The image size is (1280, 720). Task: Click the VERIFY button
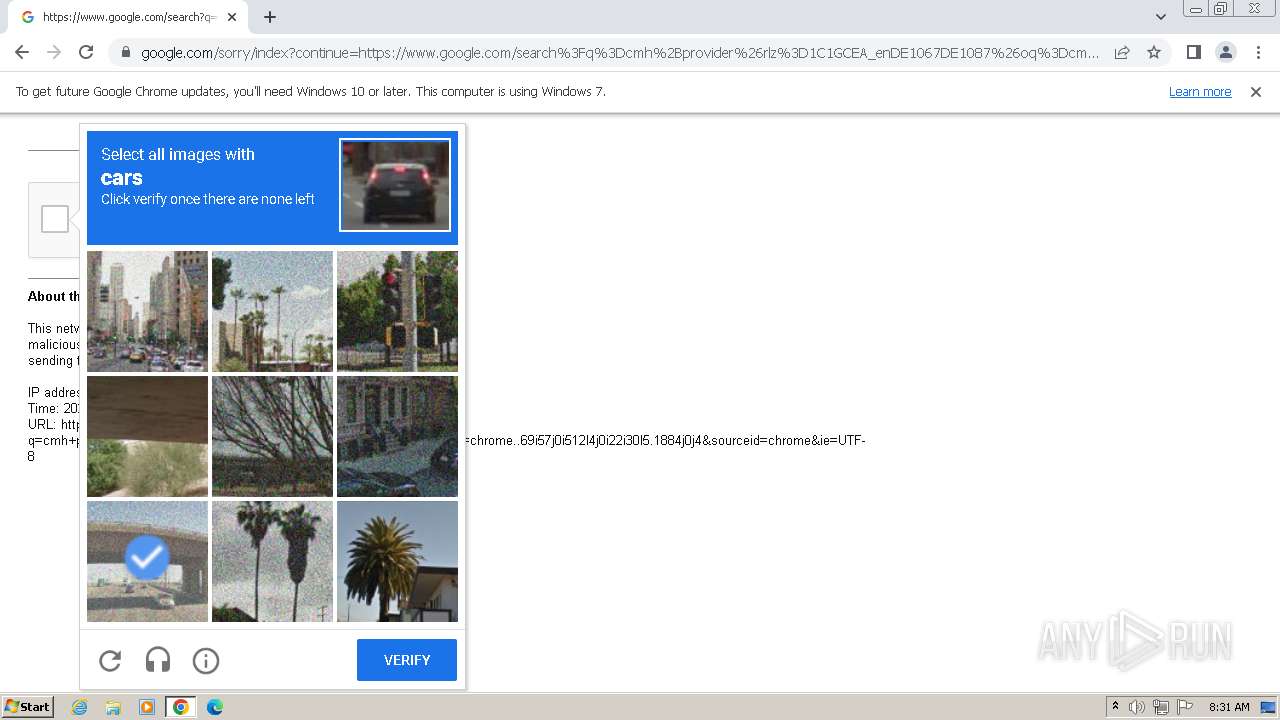click(407, 660)
